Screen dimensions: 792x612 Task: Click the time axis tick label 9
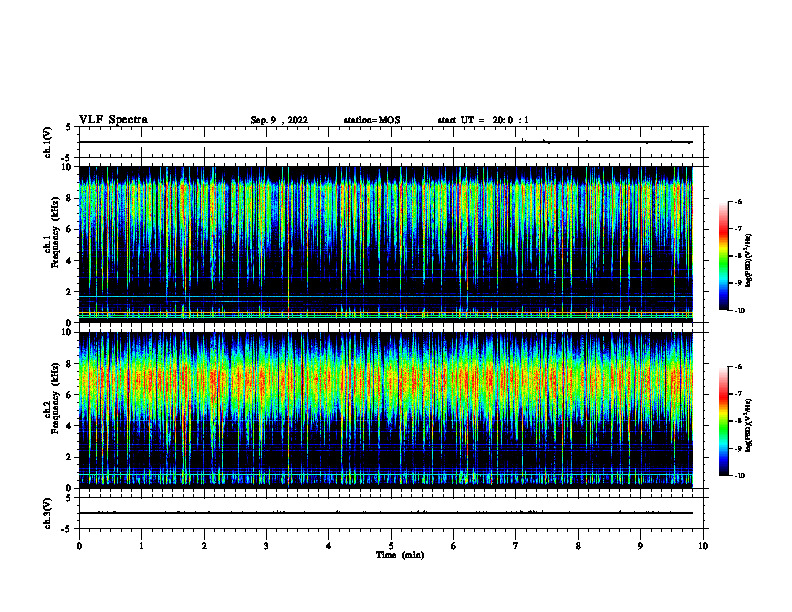coord(640,546)
